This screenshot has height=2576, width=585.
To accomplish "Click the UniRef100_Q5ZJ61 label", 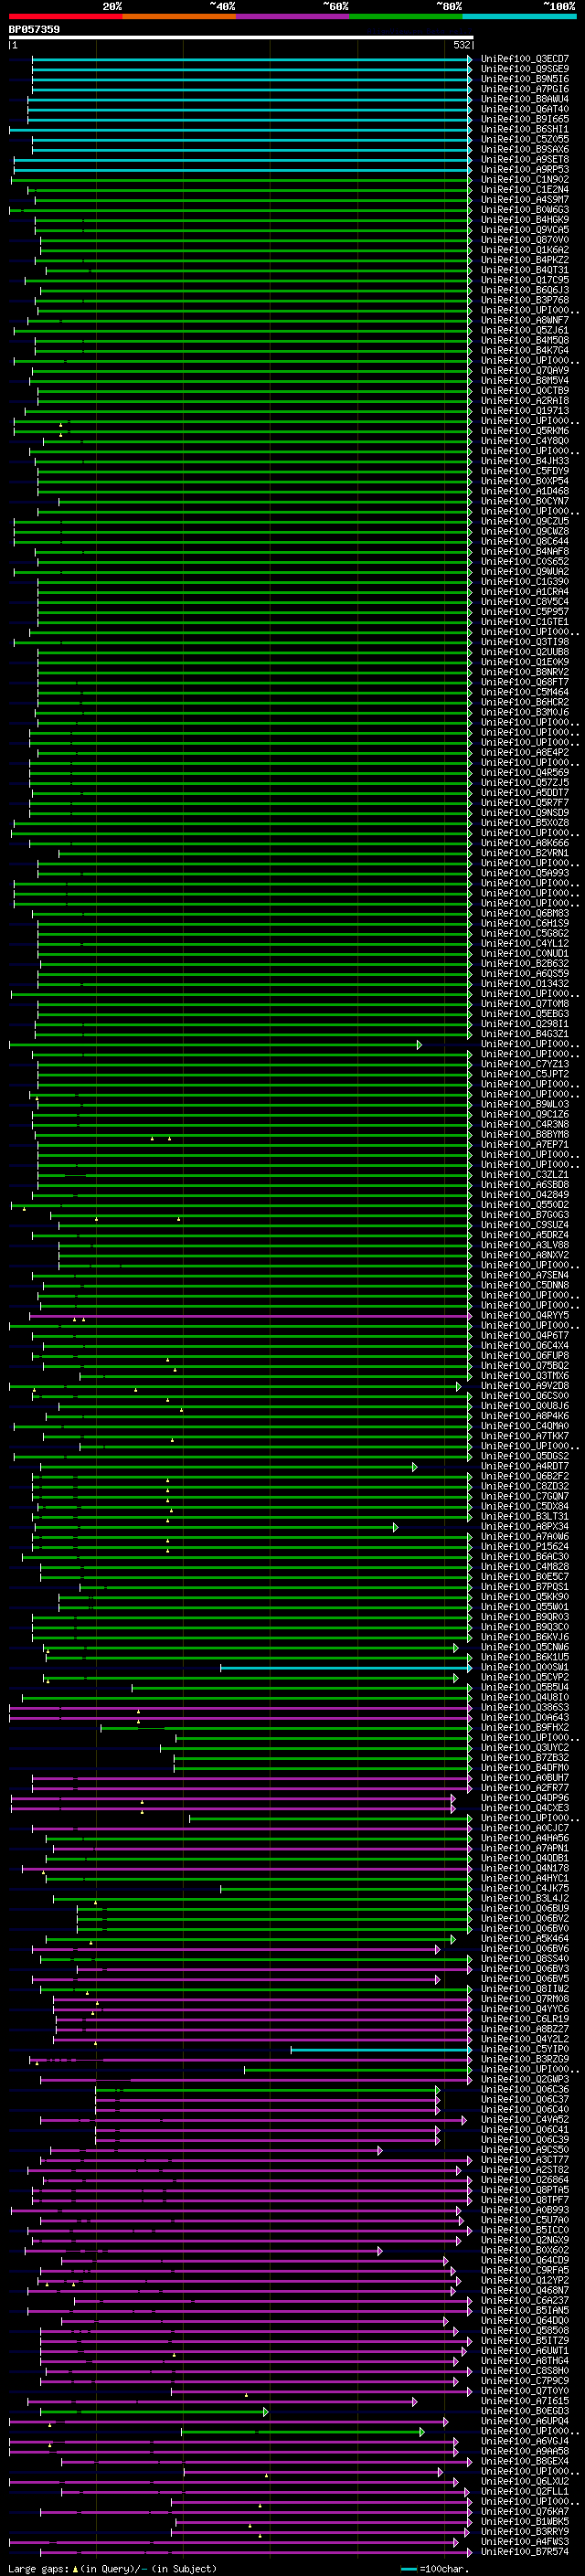I will (525, 330).
